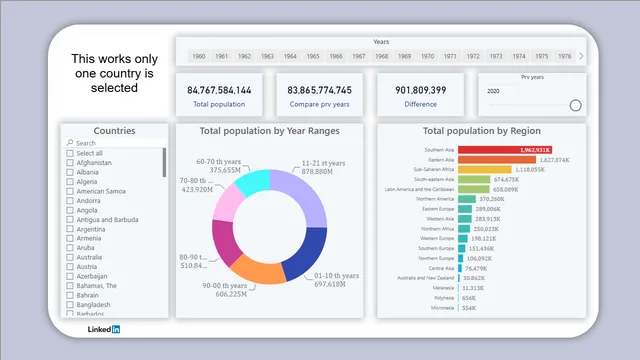
Task: Select year 1976 in Years slicer
Action: pyautogui.click(x=564, y=56)
